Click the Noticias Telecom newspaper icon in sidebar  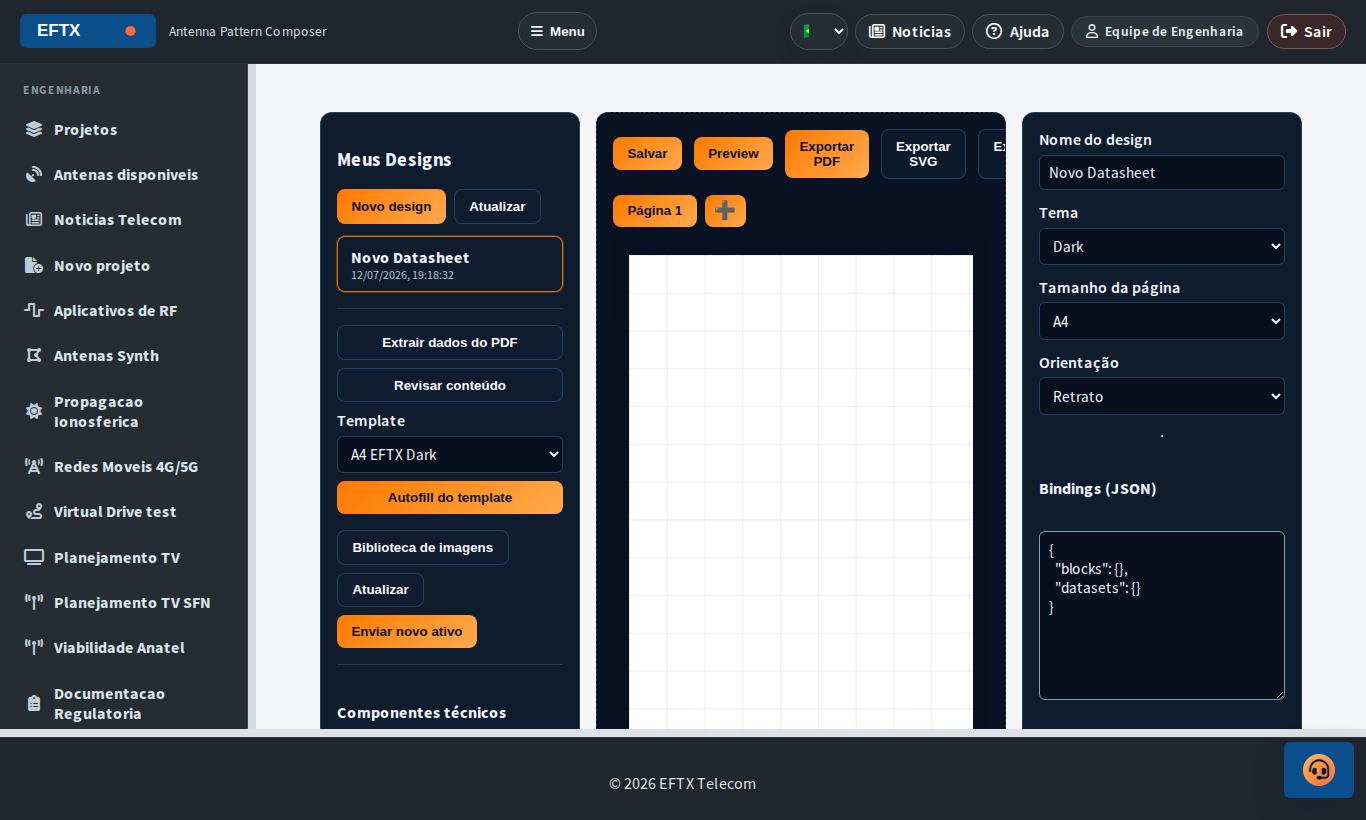[34, 219]
